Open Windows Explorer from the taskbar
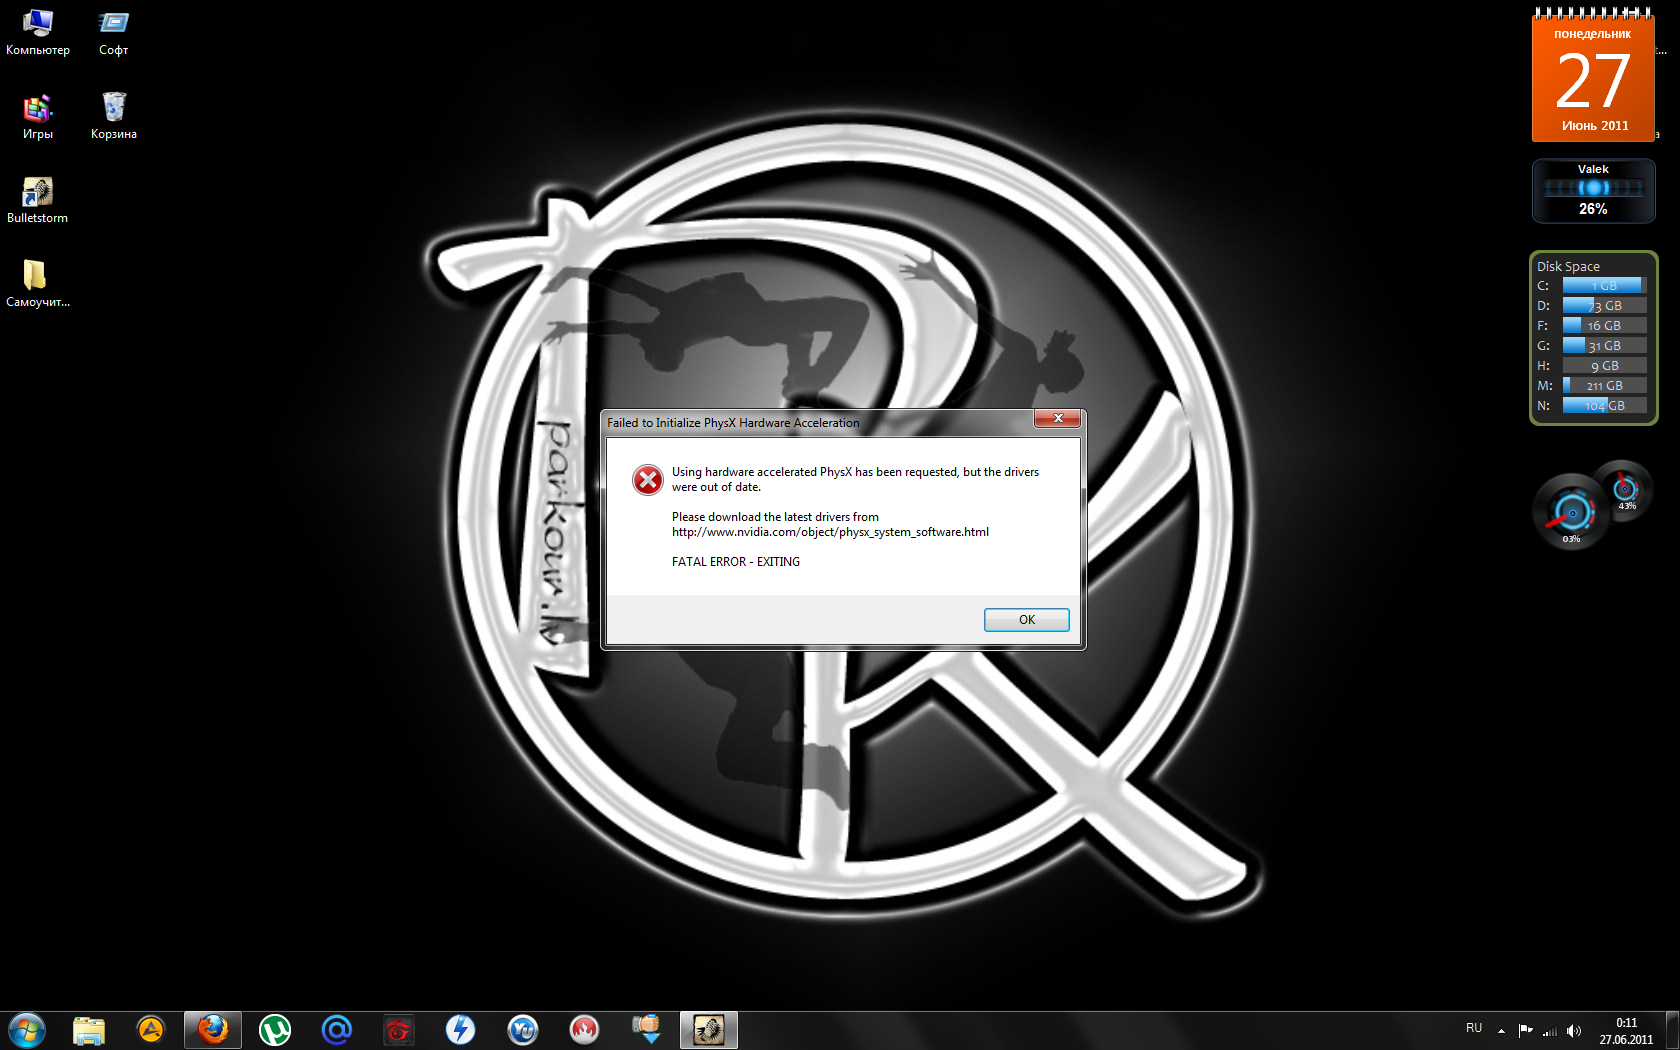This screenshot has width=1680, height=1050. pyautogui.click(x=89, y=1030)
